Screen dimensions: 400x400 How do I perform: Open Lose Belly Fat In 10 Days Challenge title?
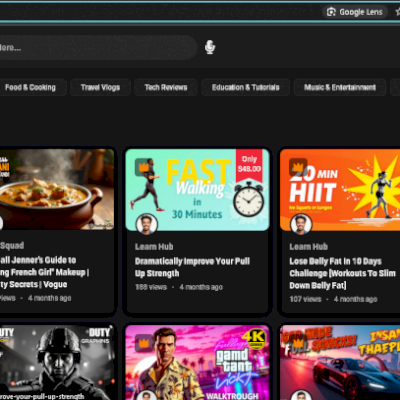click(x=342, y=273)
